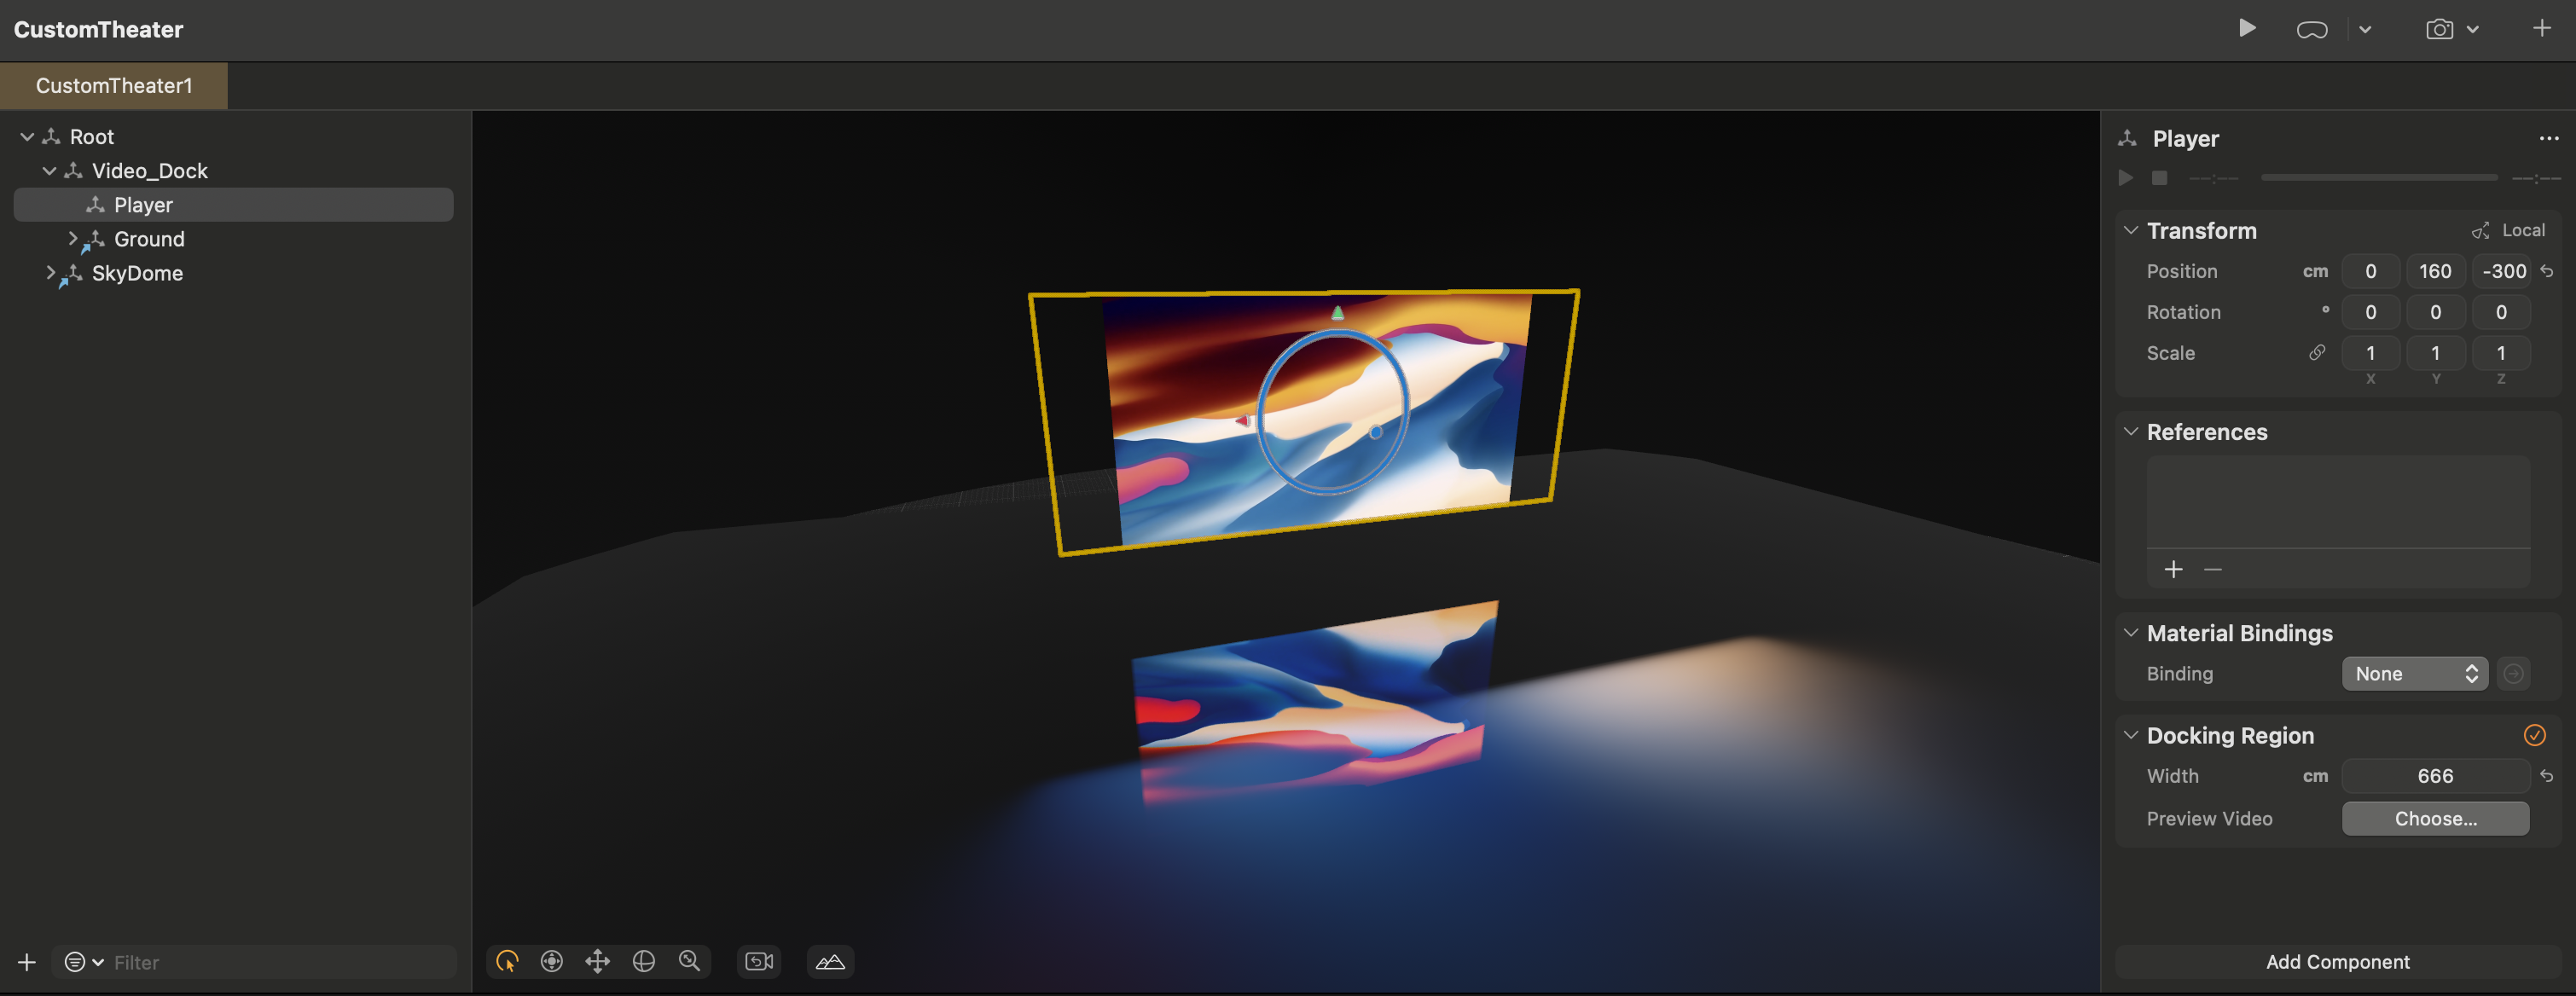The height and width of the screenshot is (996, 2576).
Task: Click the Ground reference entity icon
Action: click(94, 240)
